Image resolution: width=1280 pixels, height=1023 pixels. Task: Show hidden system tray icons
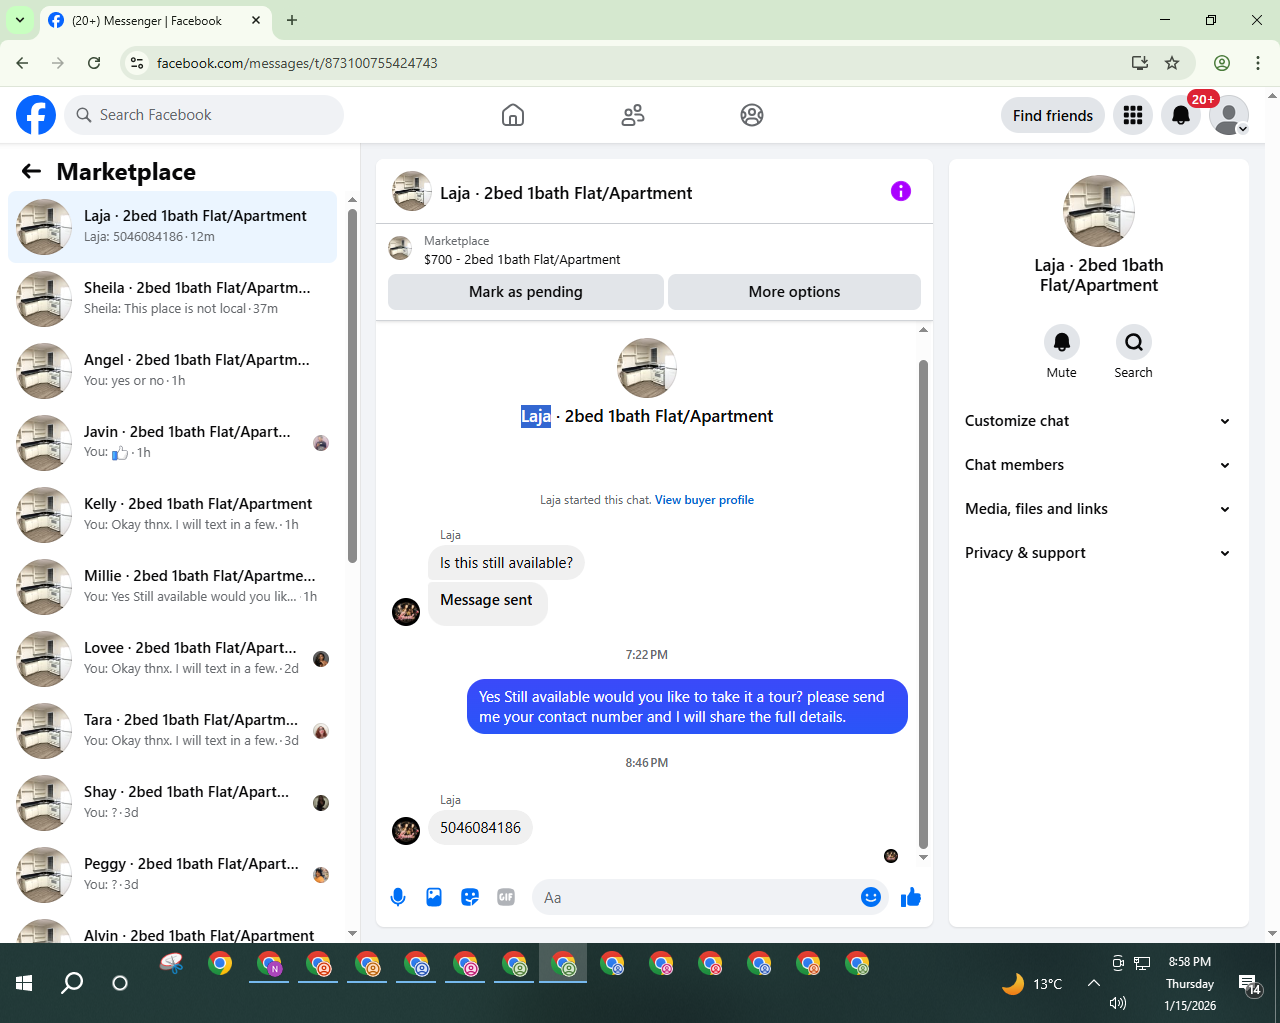point(1094,983)
